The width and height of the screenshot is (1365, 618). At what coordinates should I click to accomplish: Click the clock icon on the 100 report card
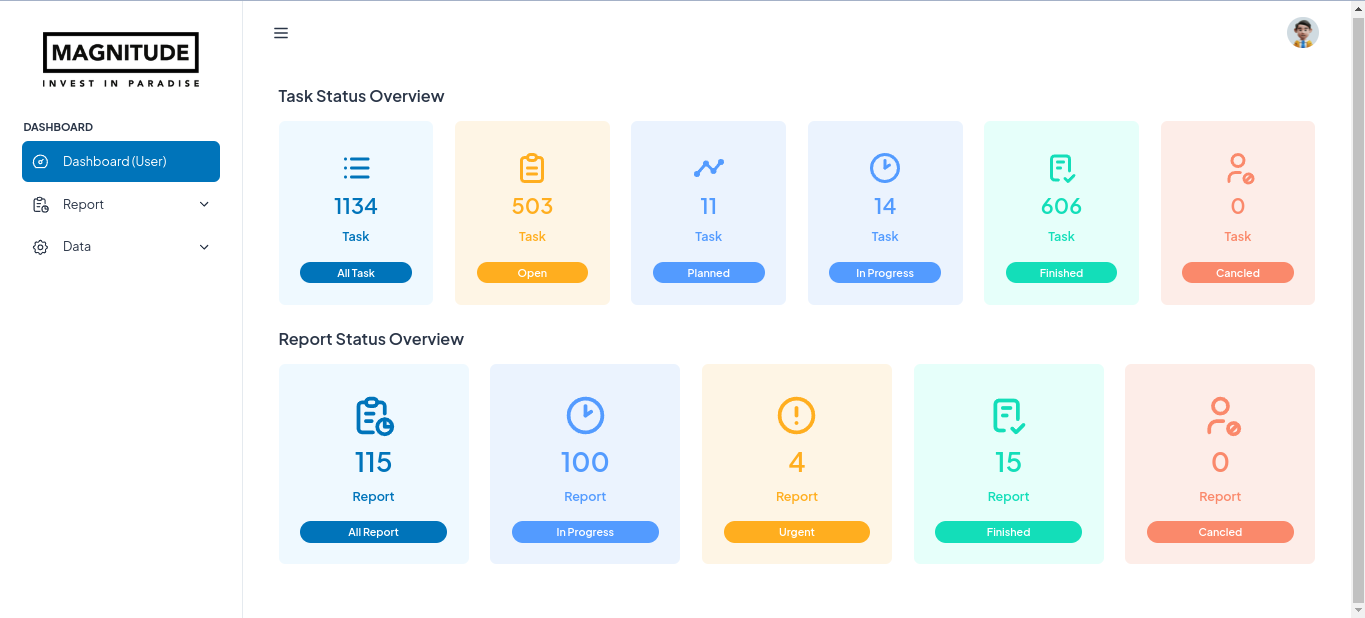tap(585, 415)
